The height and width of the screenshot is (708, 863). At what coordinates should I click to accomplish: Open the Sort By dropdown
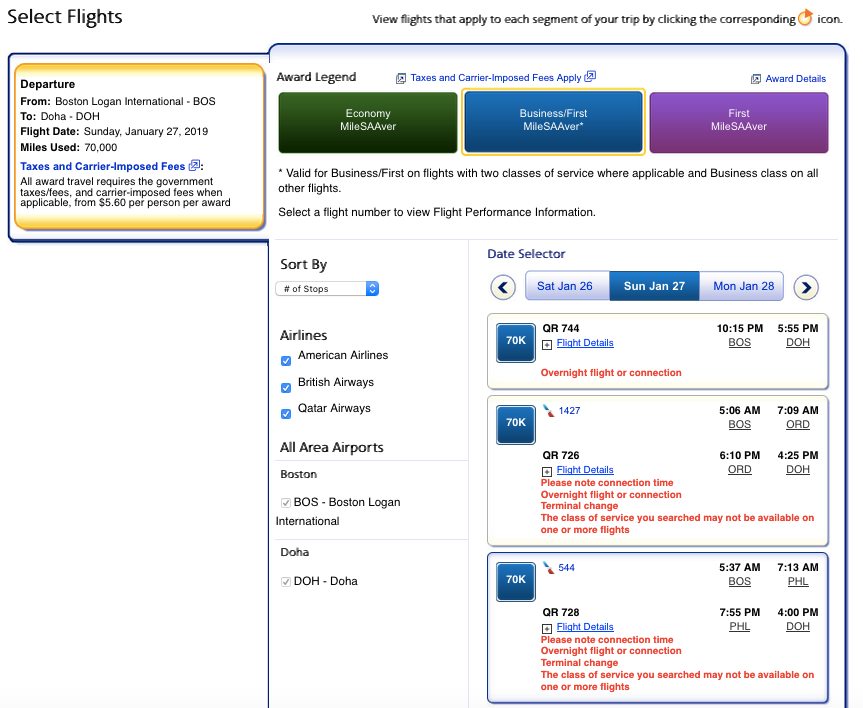pos(327,289)
